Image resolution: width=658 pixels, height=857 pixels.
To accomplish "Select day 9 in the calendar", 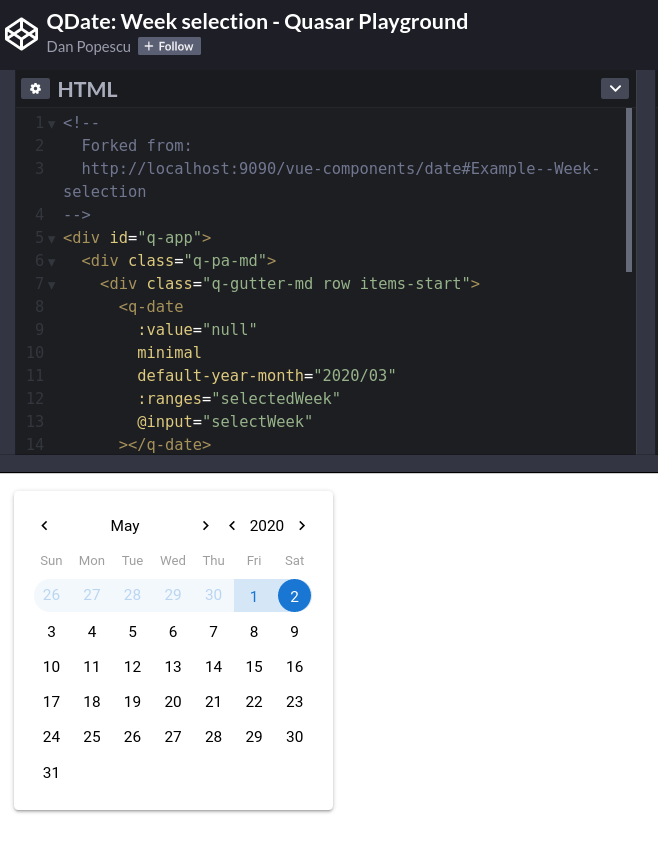I will (295, 632).
